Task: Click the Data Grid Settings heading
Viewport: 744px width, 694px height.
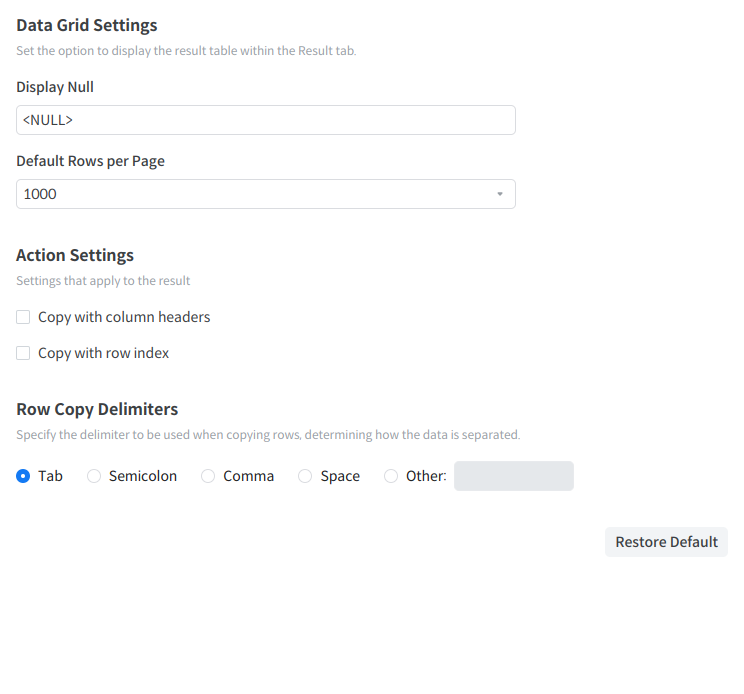Action: (x=87, y=25)
